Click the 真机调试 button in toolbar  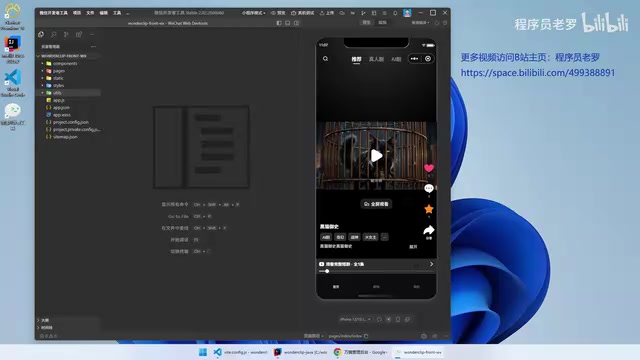click(302, 13)
